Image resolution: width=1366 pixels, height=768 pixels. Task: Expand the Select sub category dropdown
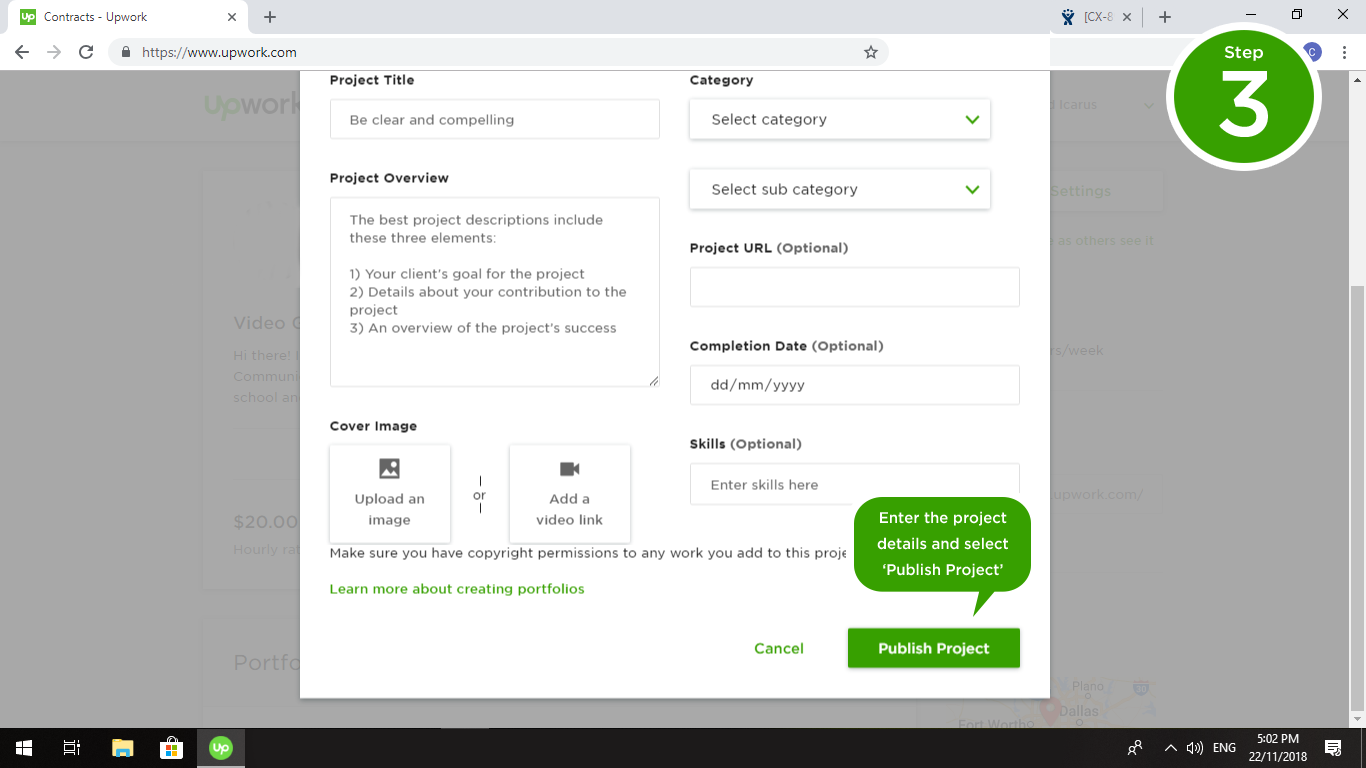point(839,189)
